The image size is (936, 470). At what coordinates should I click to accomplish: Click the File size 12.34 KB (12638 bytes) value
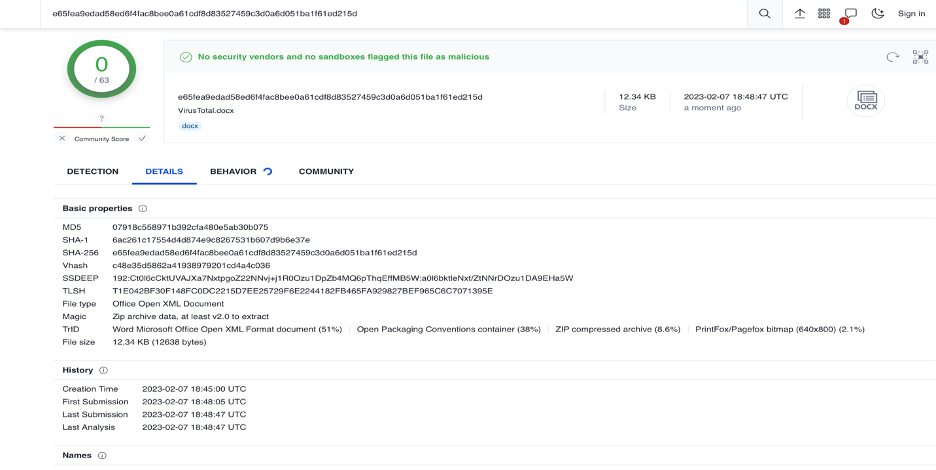click(159, 342)
